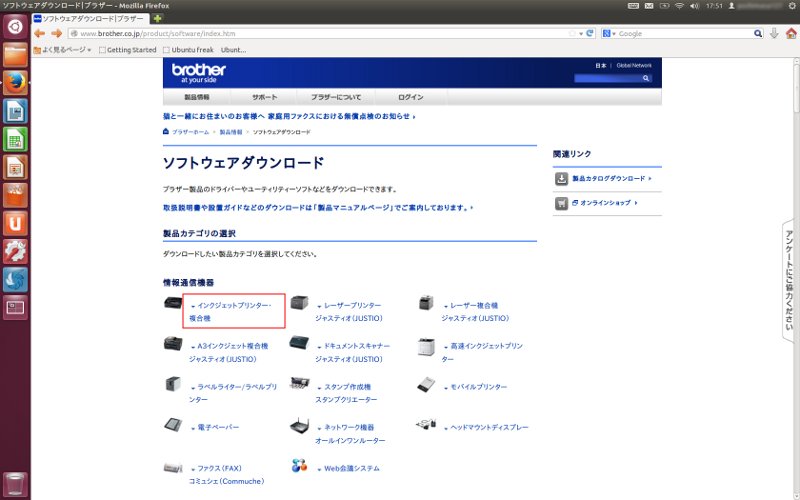
Task: Click the inkjet printer product thumbnail
Action: tap(173, 303)
